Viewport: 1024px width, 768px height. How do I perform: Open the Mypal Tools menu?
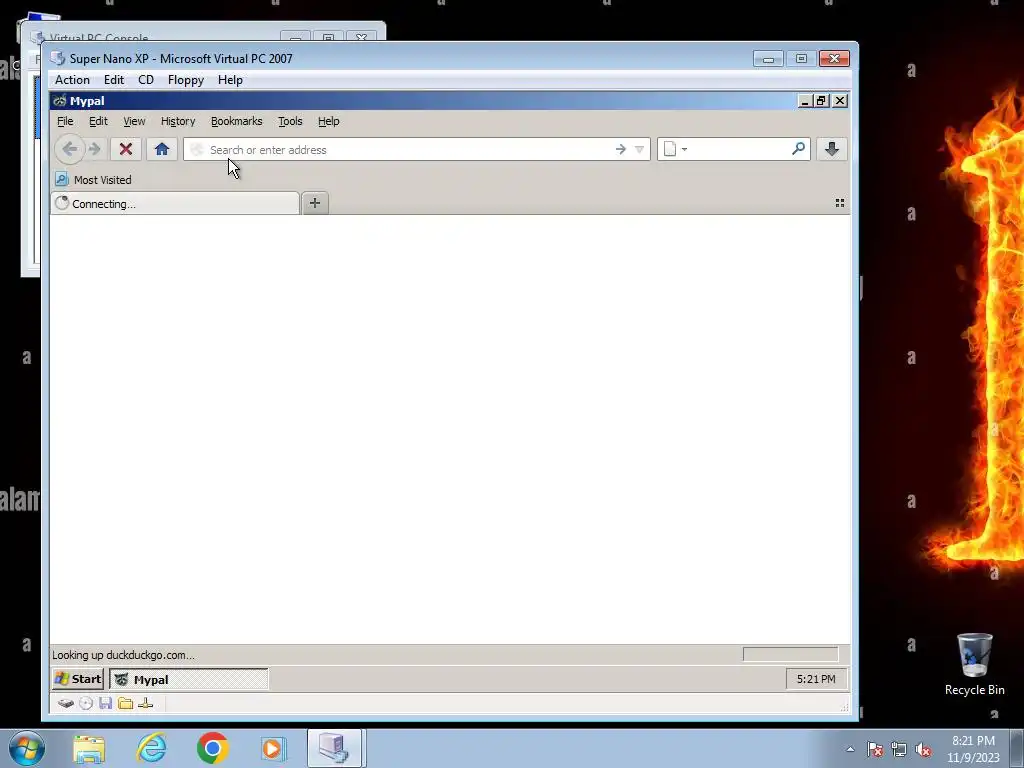tap(290, 121)
